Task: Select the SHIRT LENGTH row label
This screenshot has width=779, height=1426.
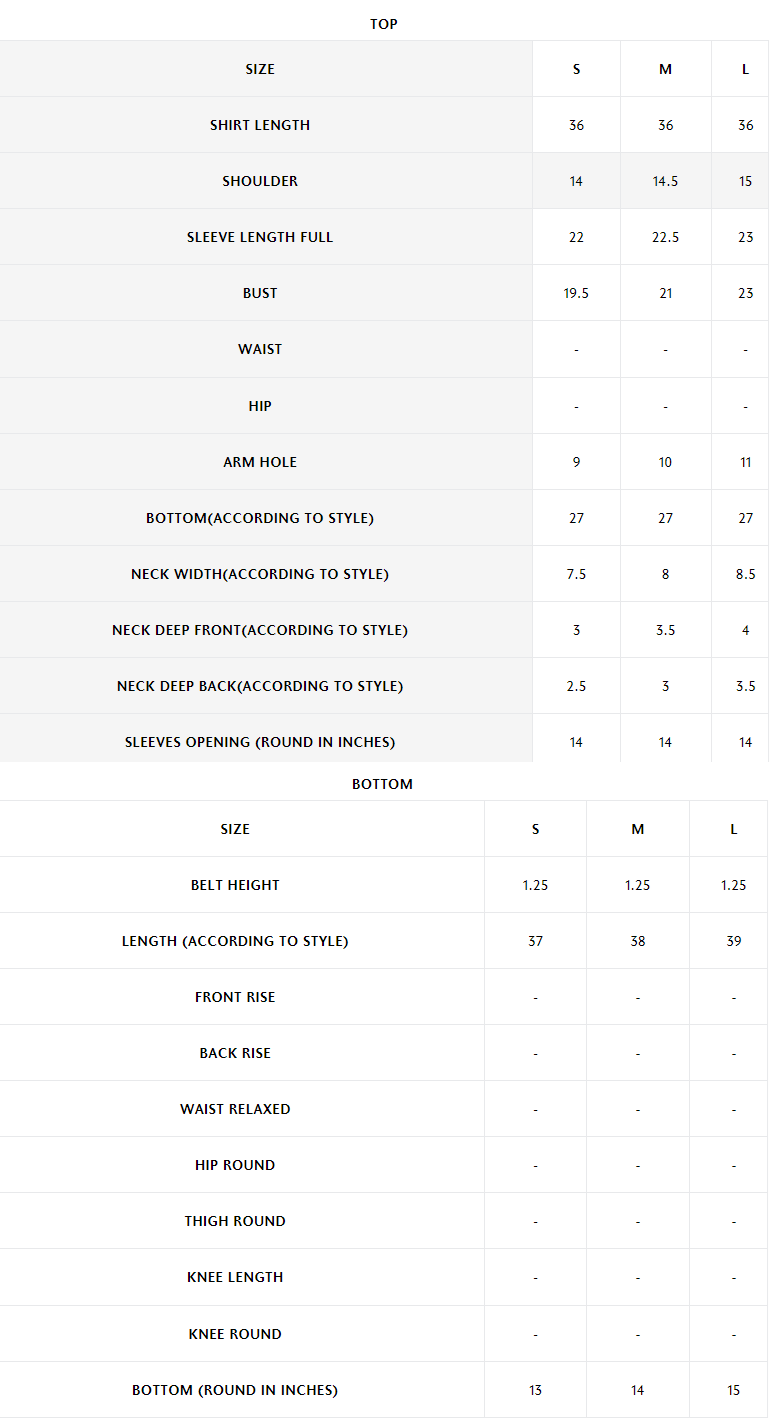Action: pyautogui.click(x=260, y=125)
